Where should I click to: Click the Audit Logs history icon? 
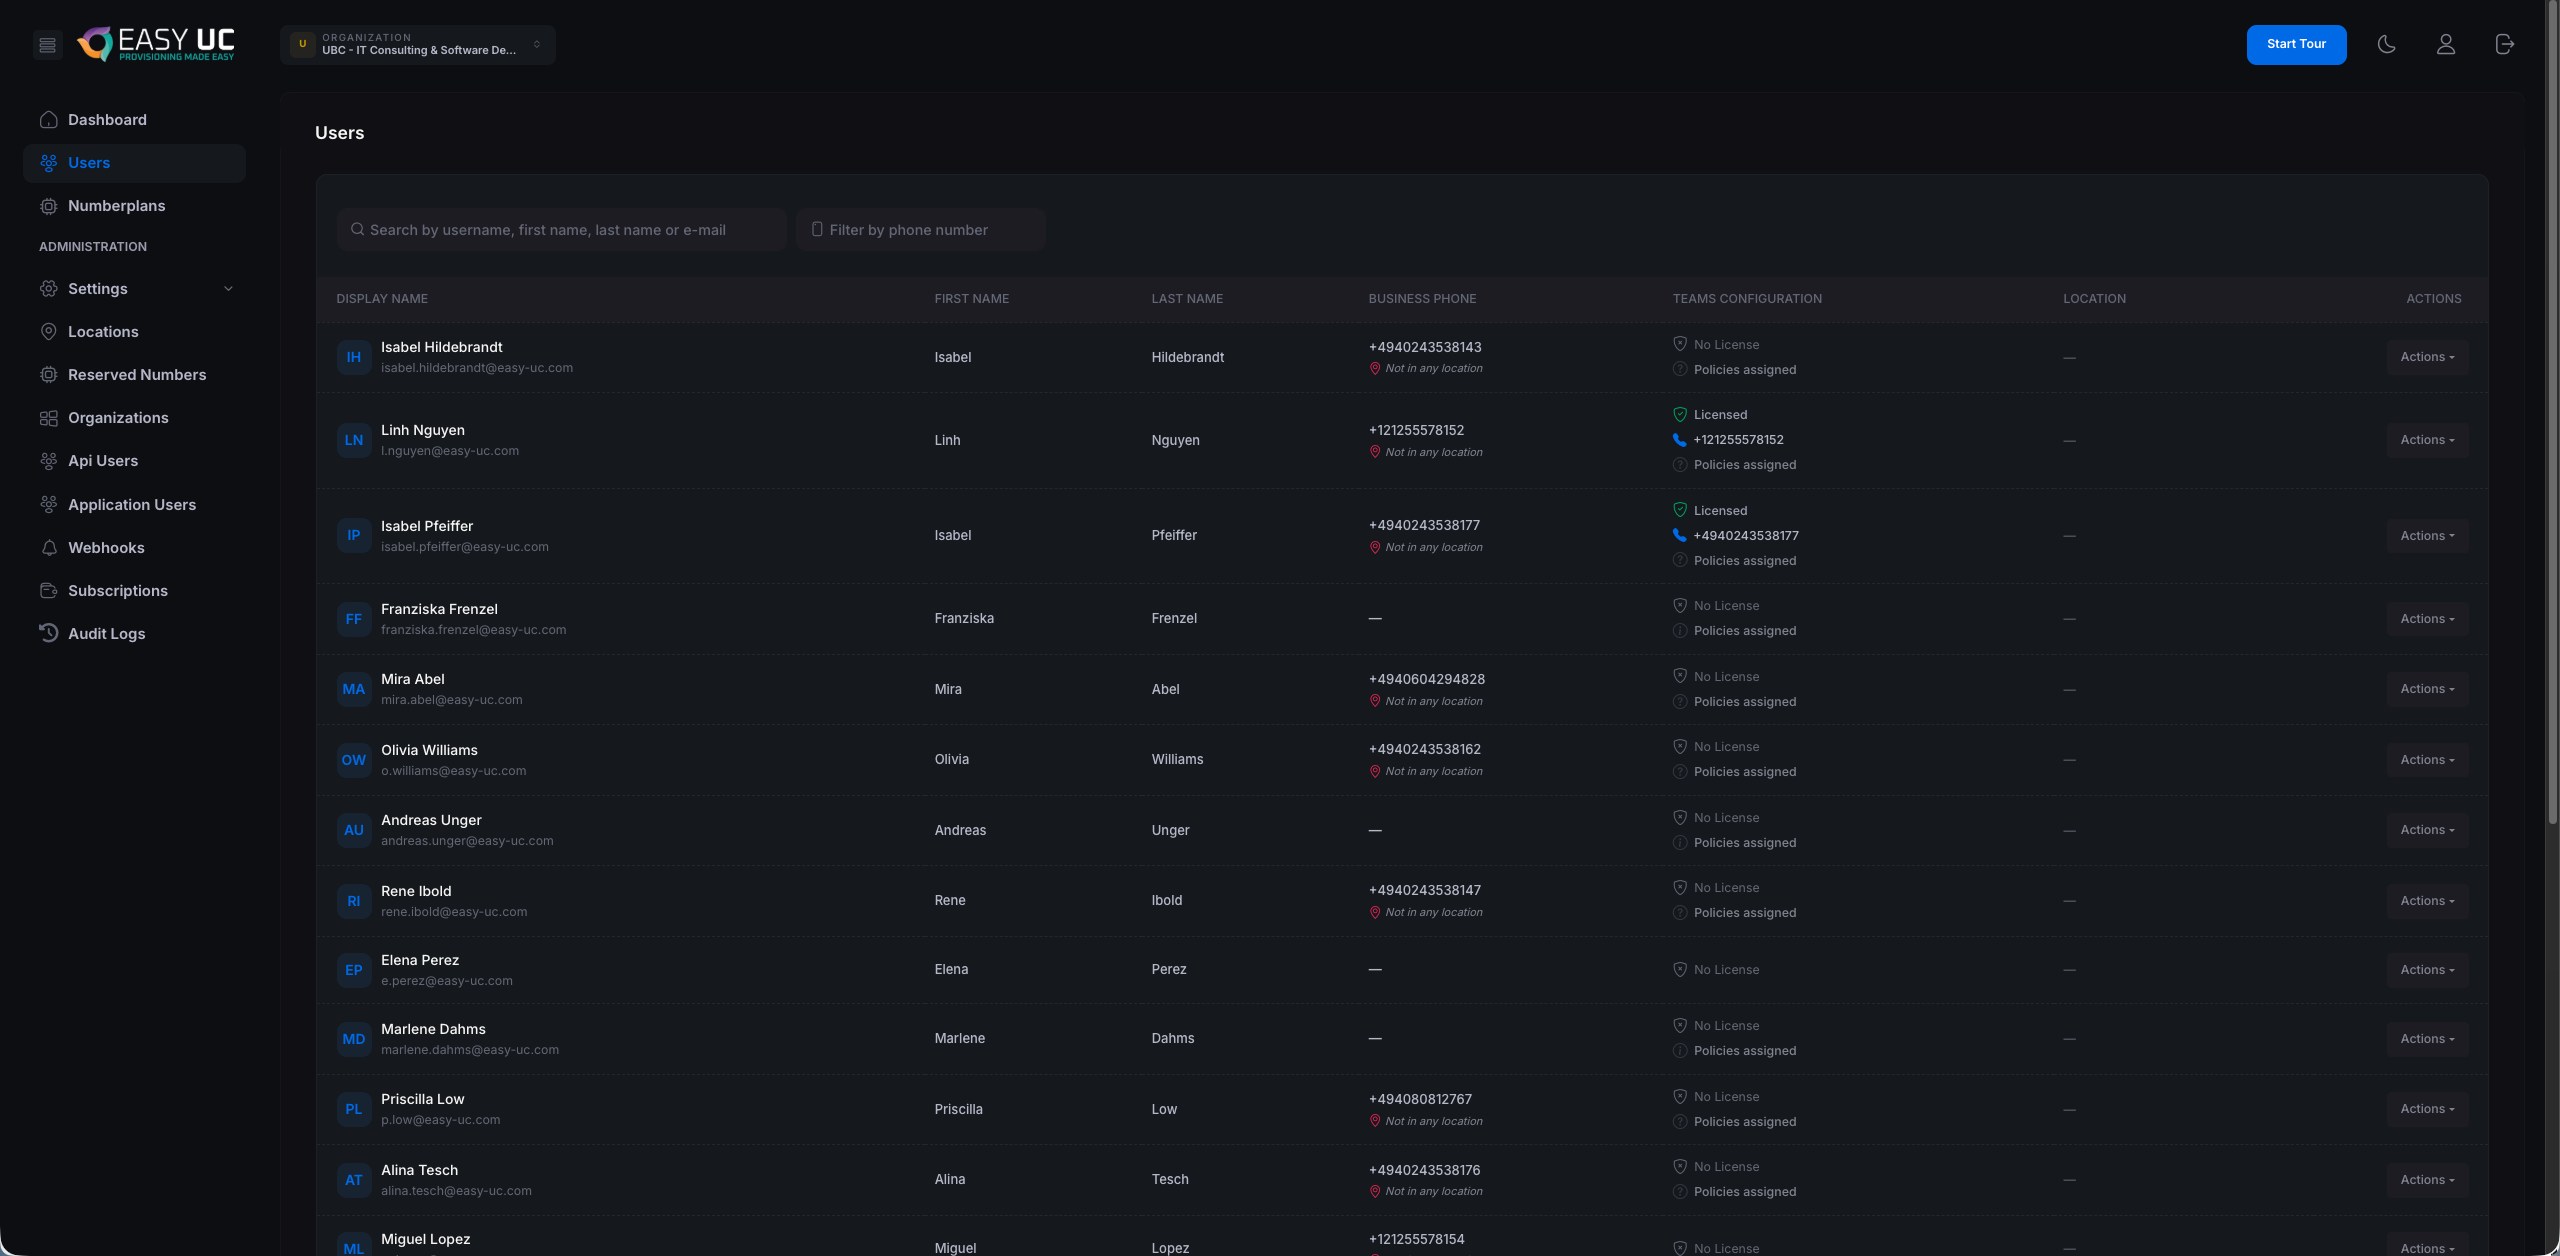pyautogui.click(x=48, y=633)
